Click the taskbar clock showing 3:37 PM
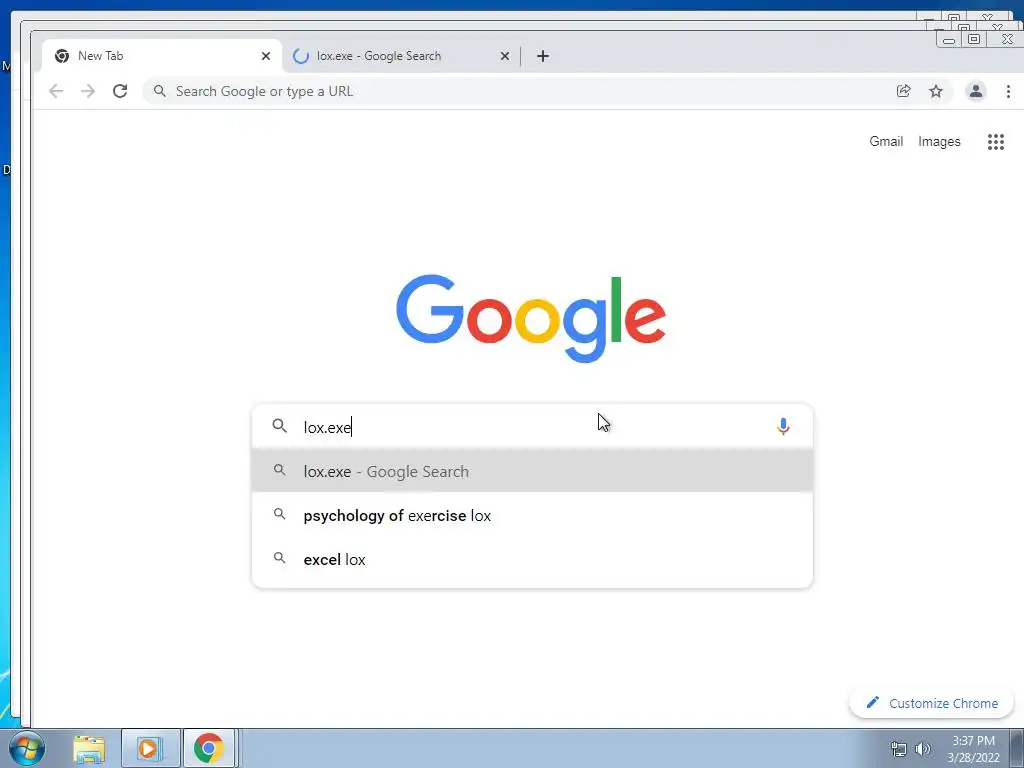1024x768 pixels. pyautogui.click(x=973, y=749)
